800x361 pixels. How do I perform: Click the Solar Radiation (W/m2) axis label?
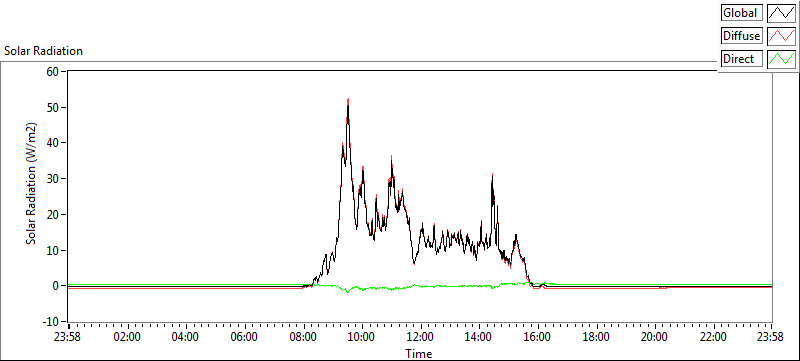point(32,183)
